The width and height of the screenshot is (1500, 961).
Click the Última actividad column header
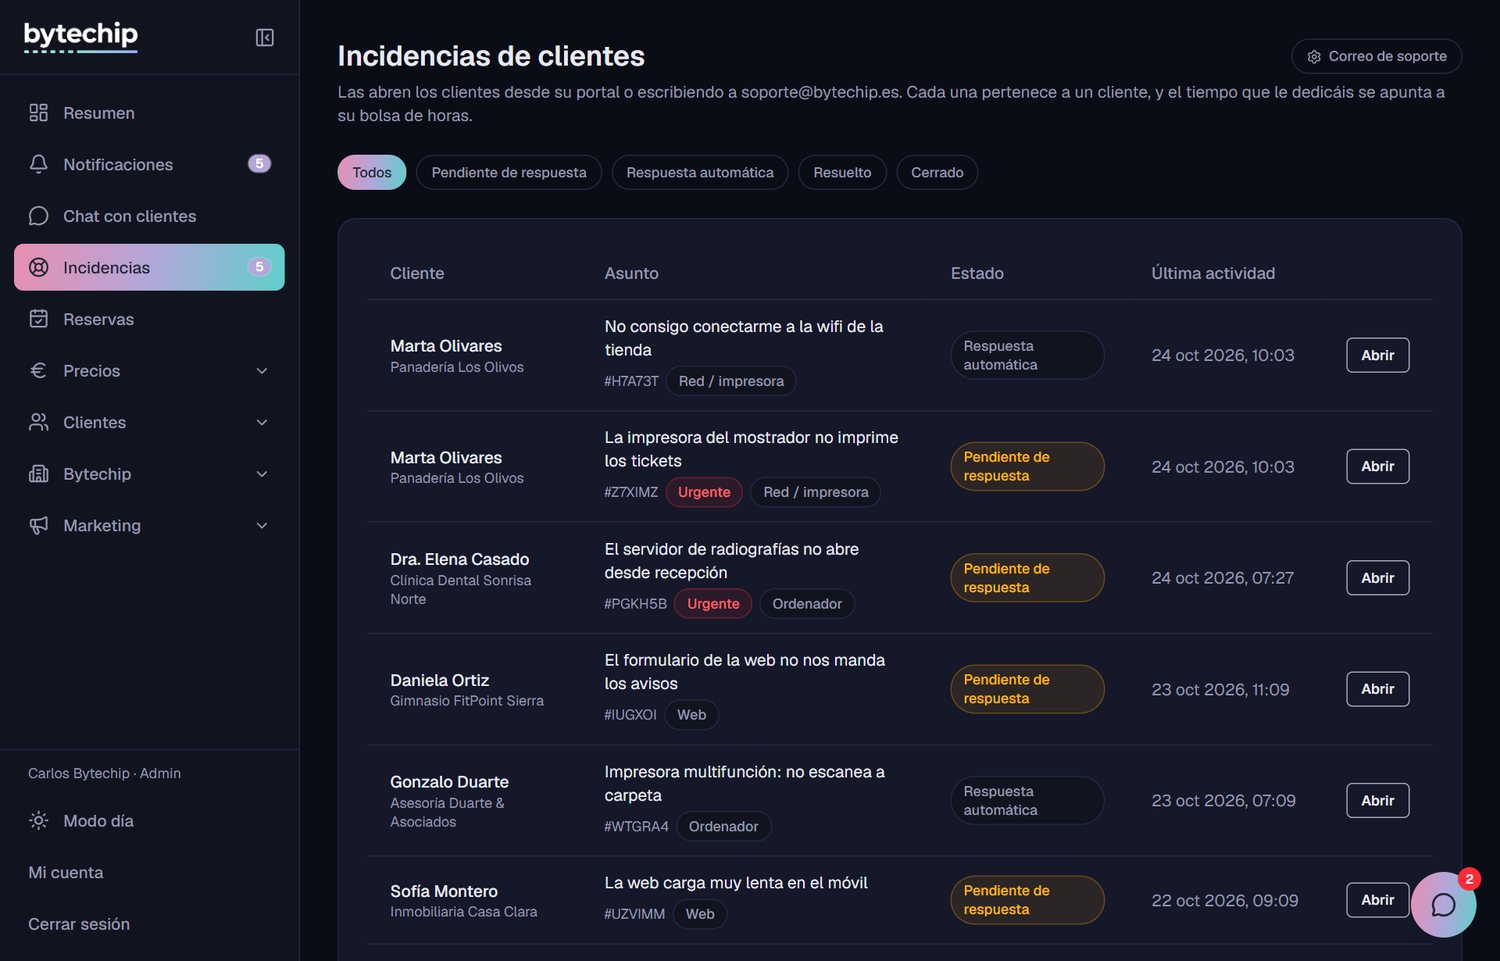tap(1213, 273)
